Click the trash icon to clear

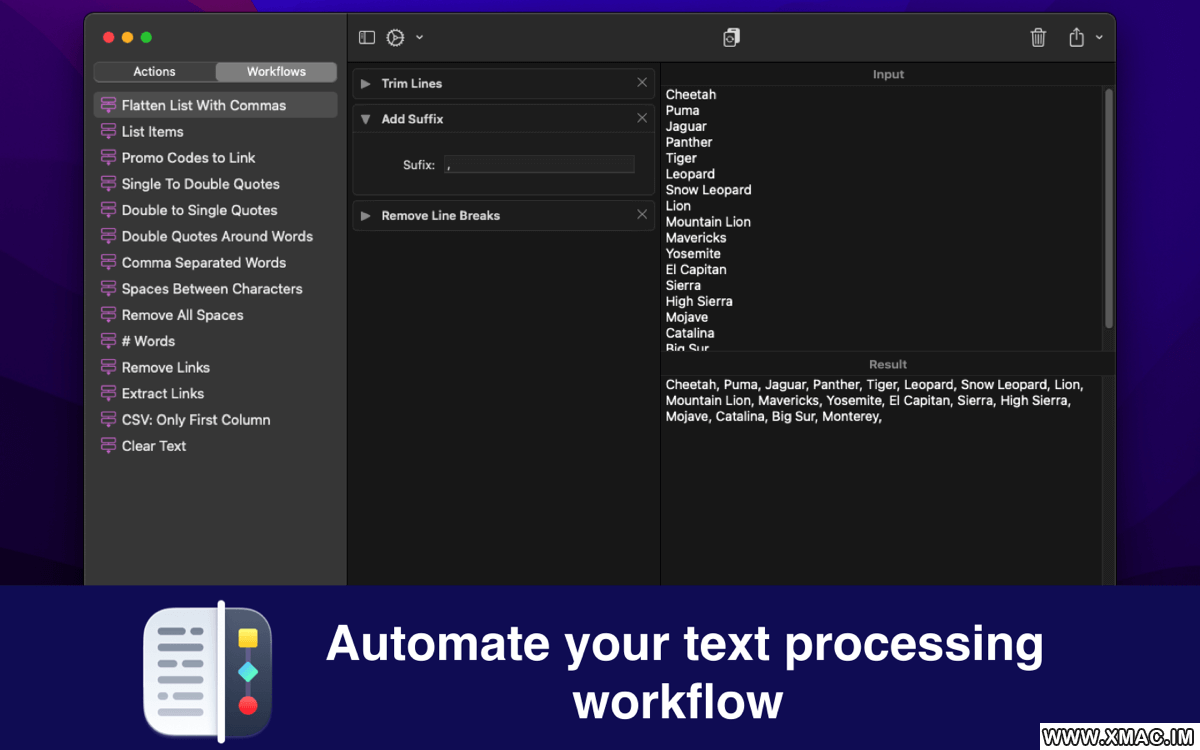click(1038, 38)
